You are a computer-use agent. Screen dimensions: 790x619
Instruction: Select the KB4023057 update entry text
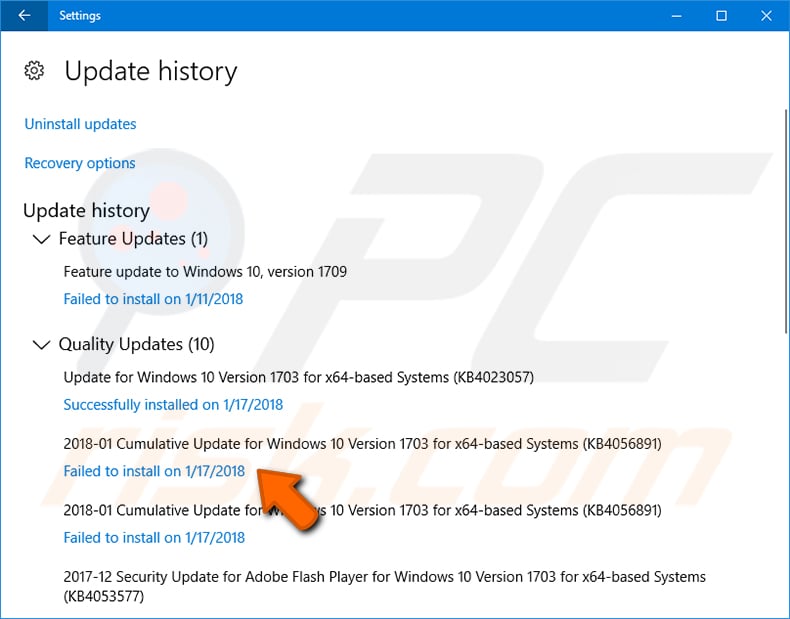click(299, 378)
